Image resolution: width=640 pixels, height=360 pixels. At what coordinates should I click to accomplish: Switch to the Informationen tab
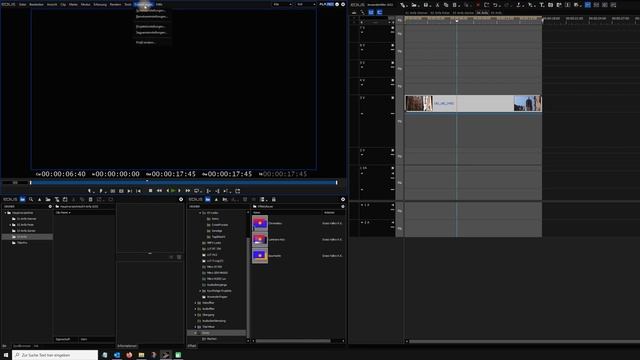[x=127, y=346]
